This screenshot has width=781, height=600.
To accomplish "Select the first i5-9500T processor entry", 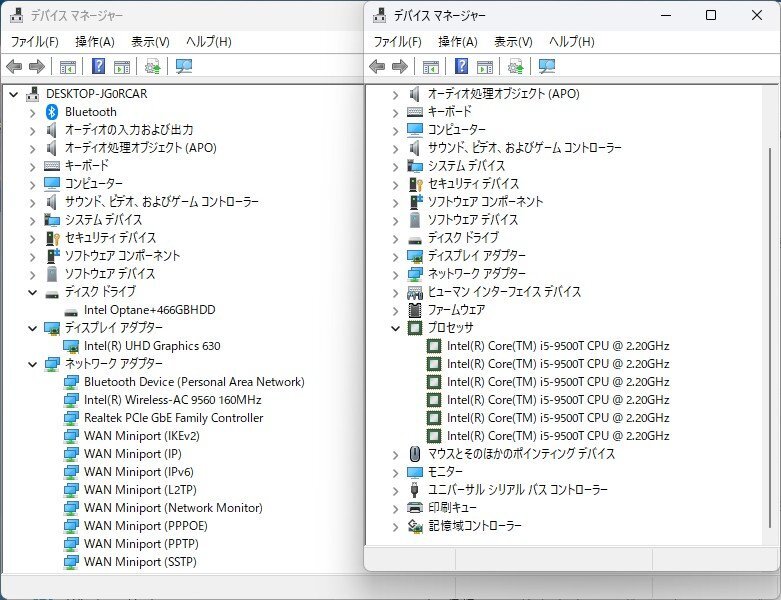I will tap(557, 346).
